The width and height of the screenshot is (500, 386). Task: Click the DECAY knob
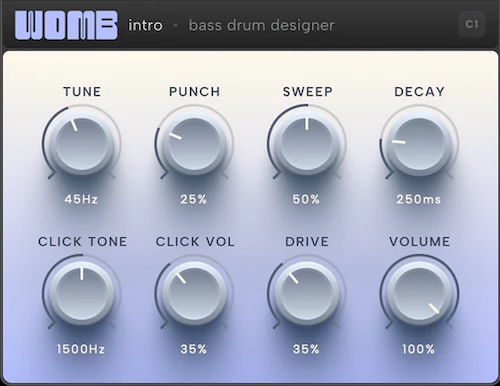point(420,144)
